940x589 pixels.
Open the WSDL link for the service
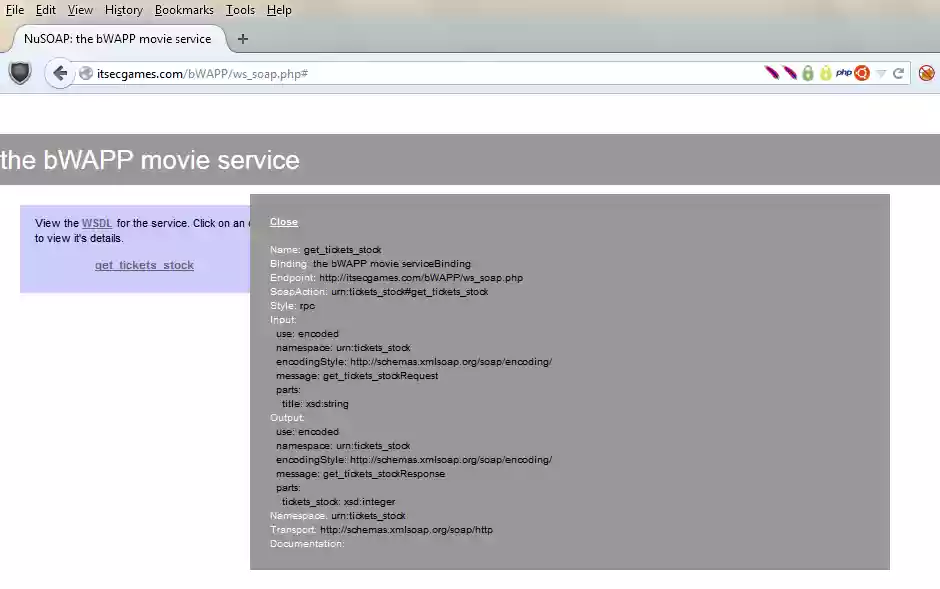[x=97, y=223]
